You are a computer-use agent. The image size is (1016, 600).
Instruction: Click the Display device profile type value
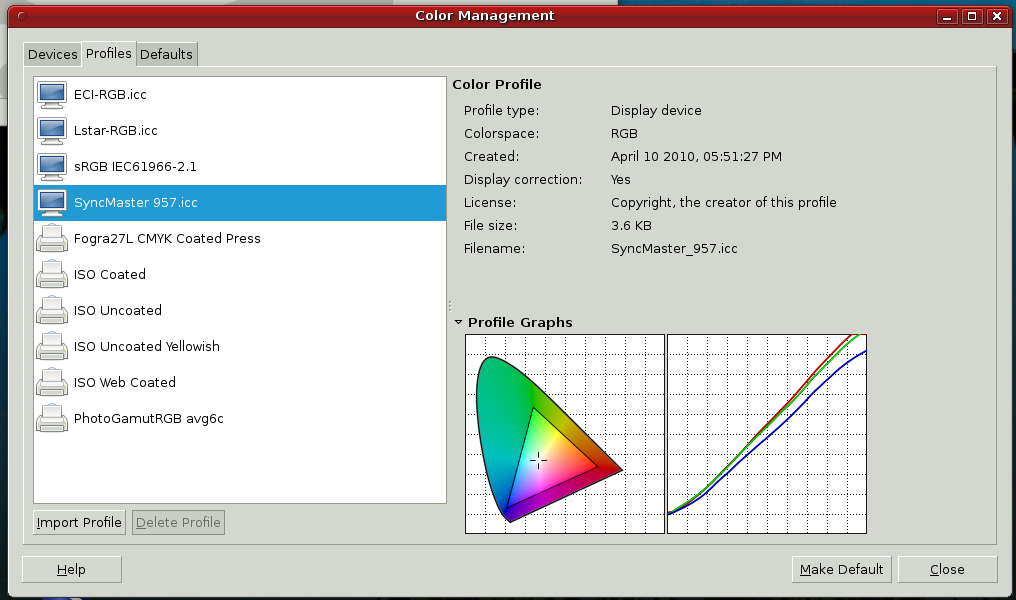click(656, 111)
